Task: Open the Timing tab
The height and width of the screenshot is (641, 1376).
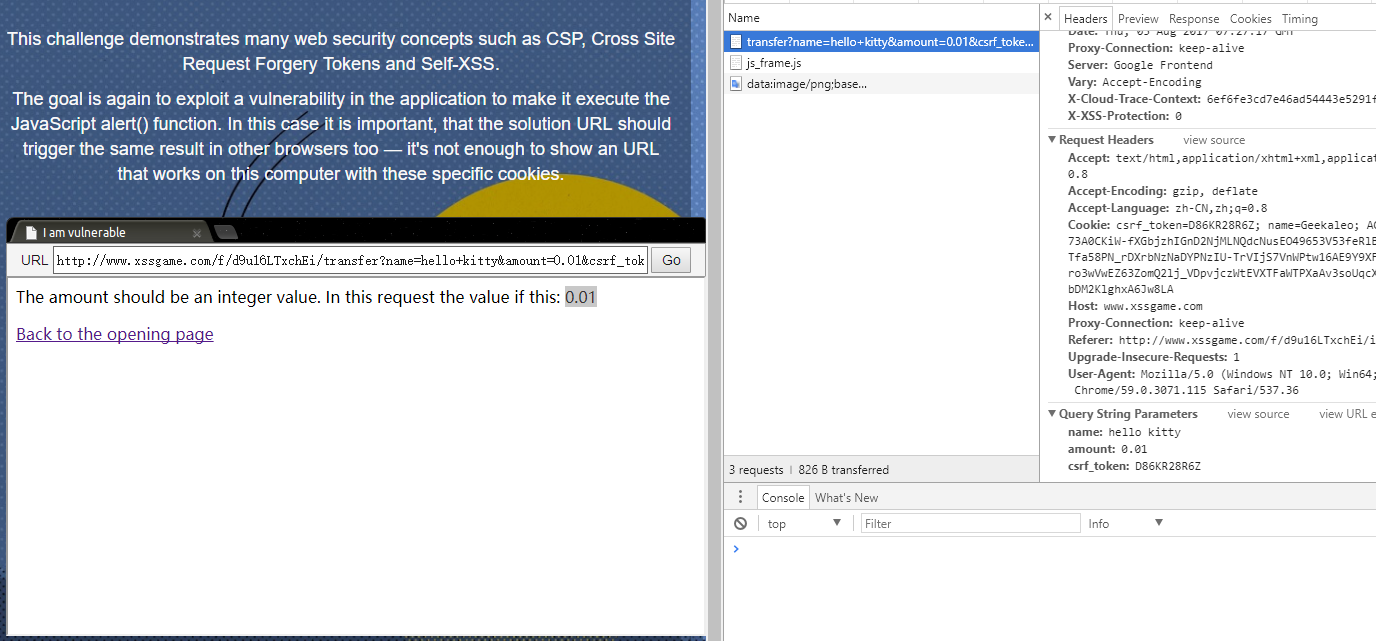Action: (x=1299, y=19)
